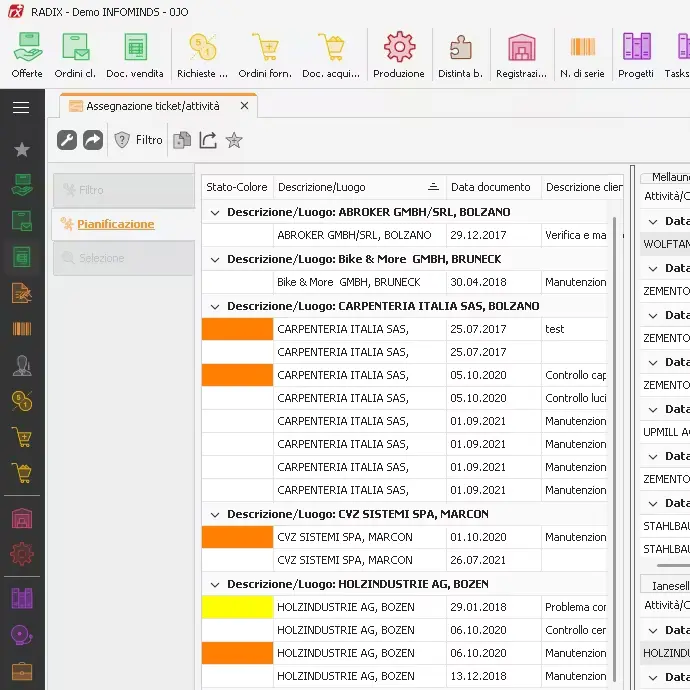Click orange status of 25.07.2017 test row
Screen dimensions: 690x690
coord(237,329)
